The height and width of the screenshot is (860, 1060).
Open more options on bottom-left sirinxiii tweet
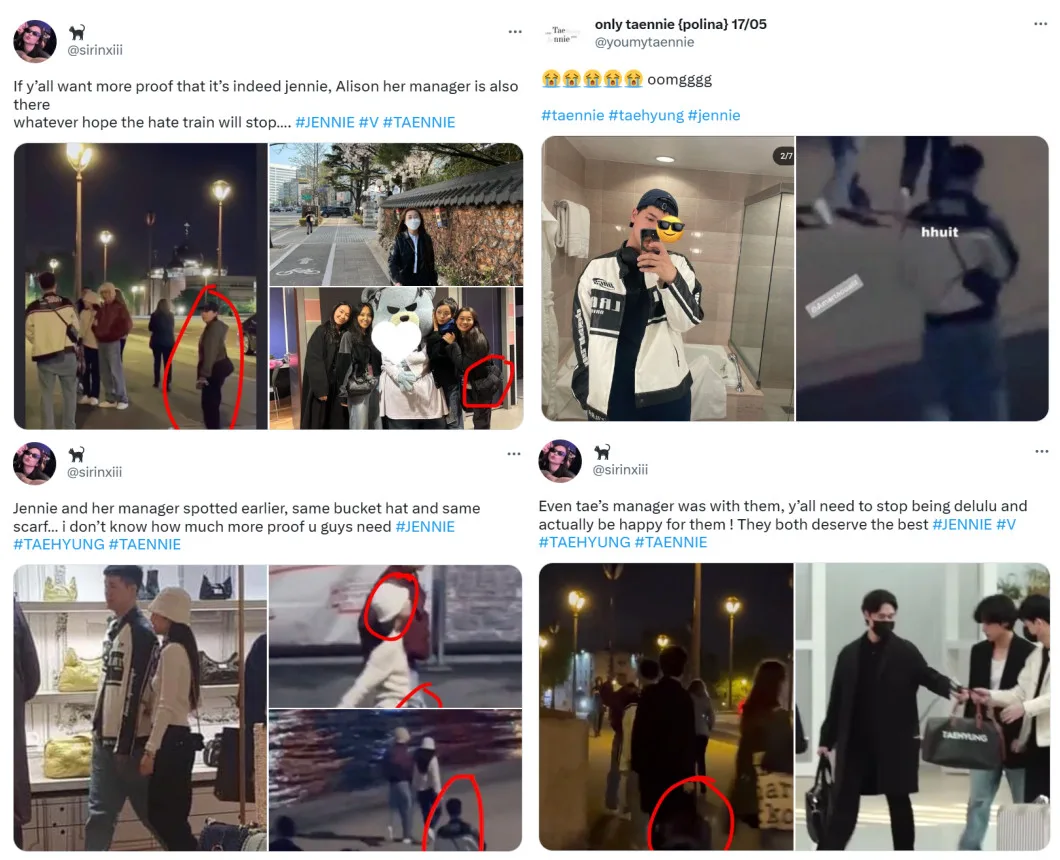pos(514,454)
